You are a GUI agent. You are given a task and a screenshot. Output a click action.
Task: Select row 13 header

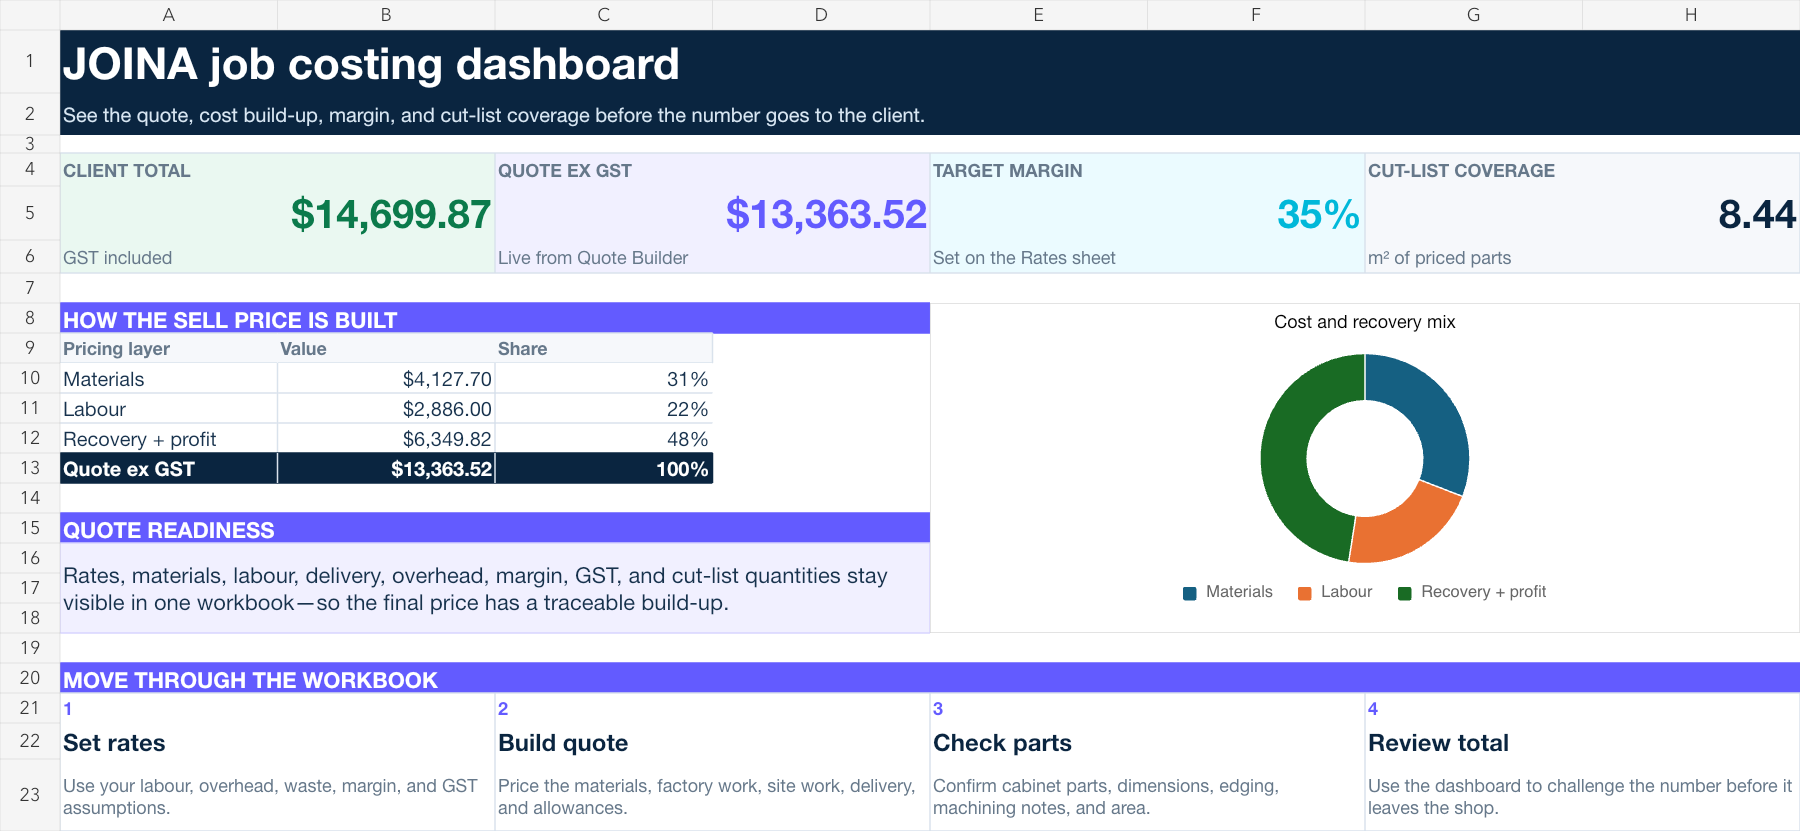30,468
